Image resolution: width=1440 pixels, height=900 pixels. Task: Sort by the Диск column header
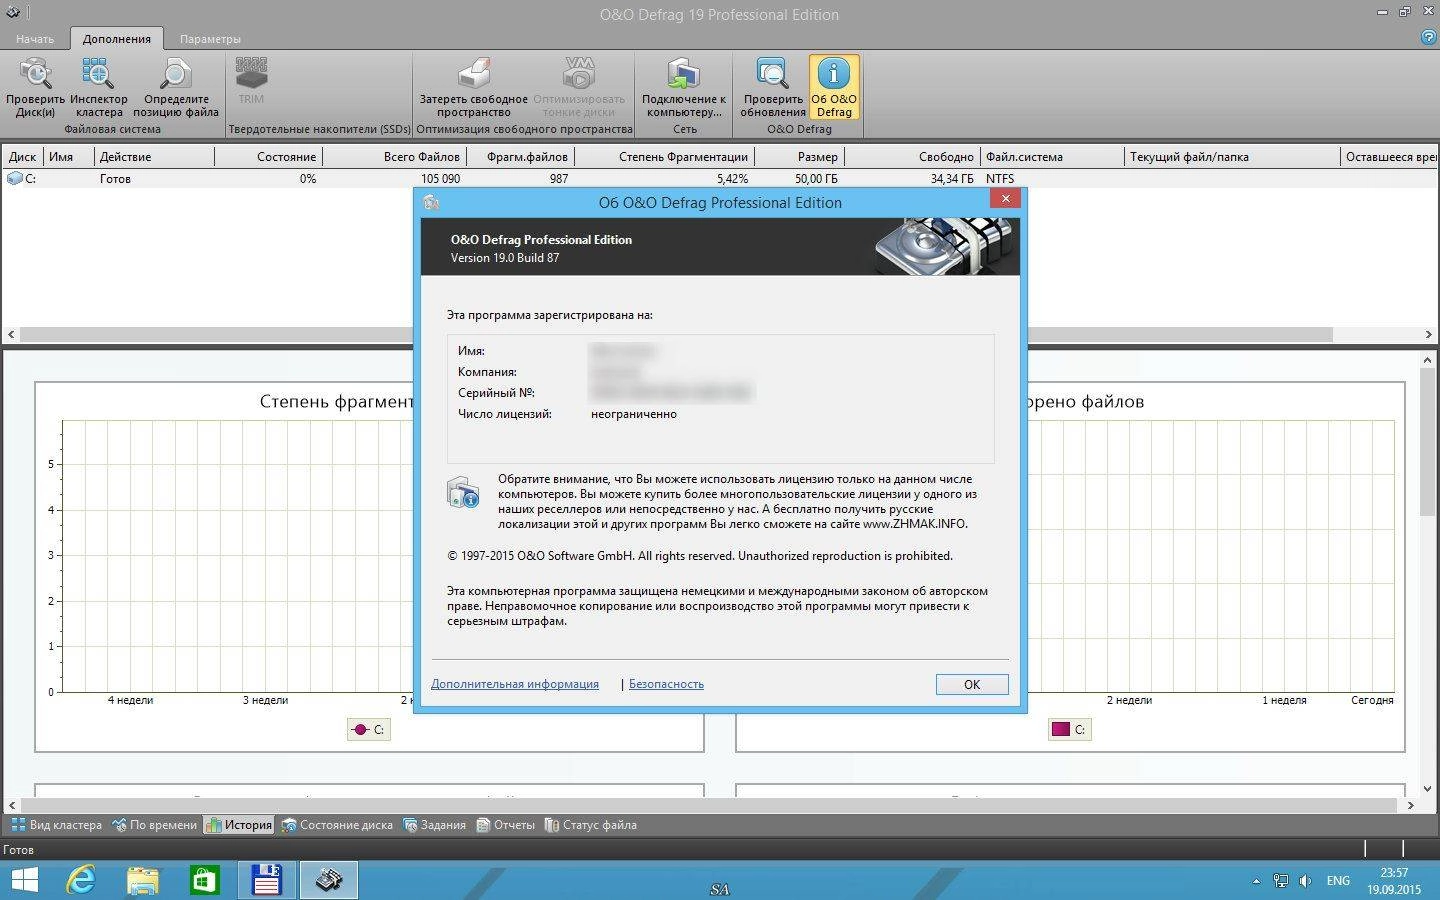coord(22,157)
